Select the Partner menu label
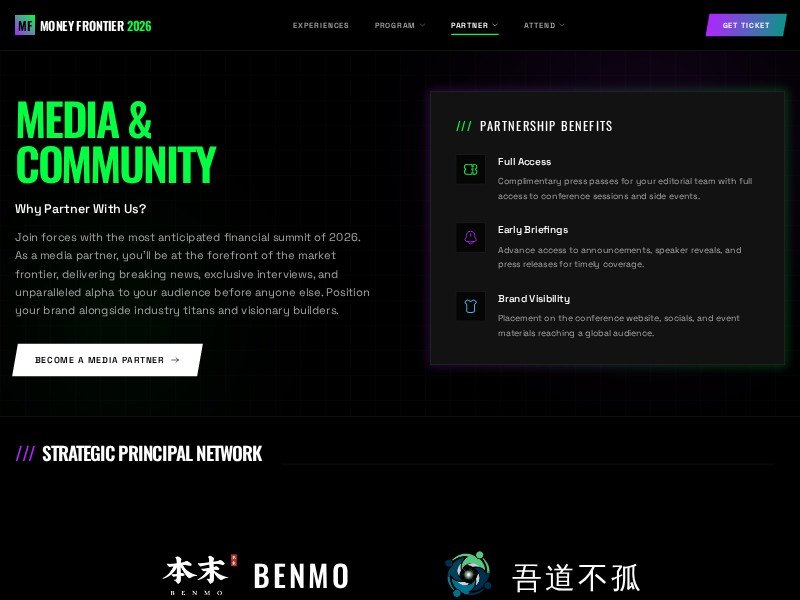Image resolution: width=800 pixels, height=600 pixels. click(x=469, y=25)
